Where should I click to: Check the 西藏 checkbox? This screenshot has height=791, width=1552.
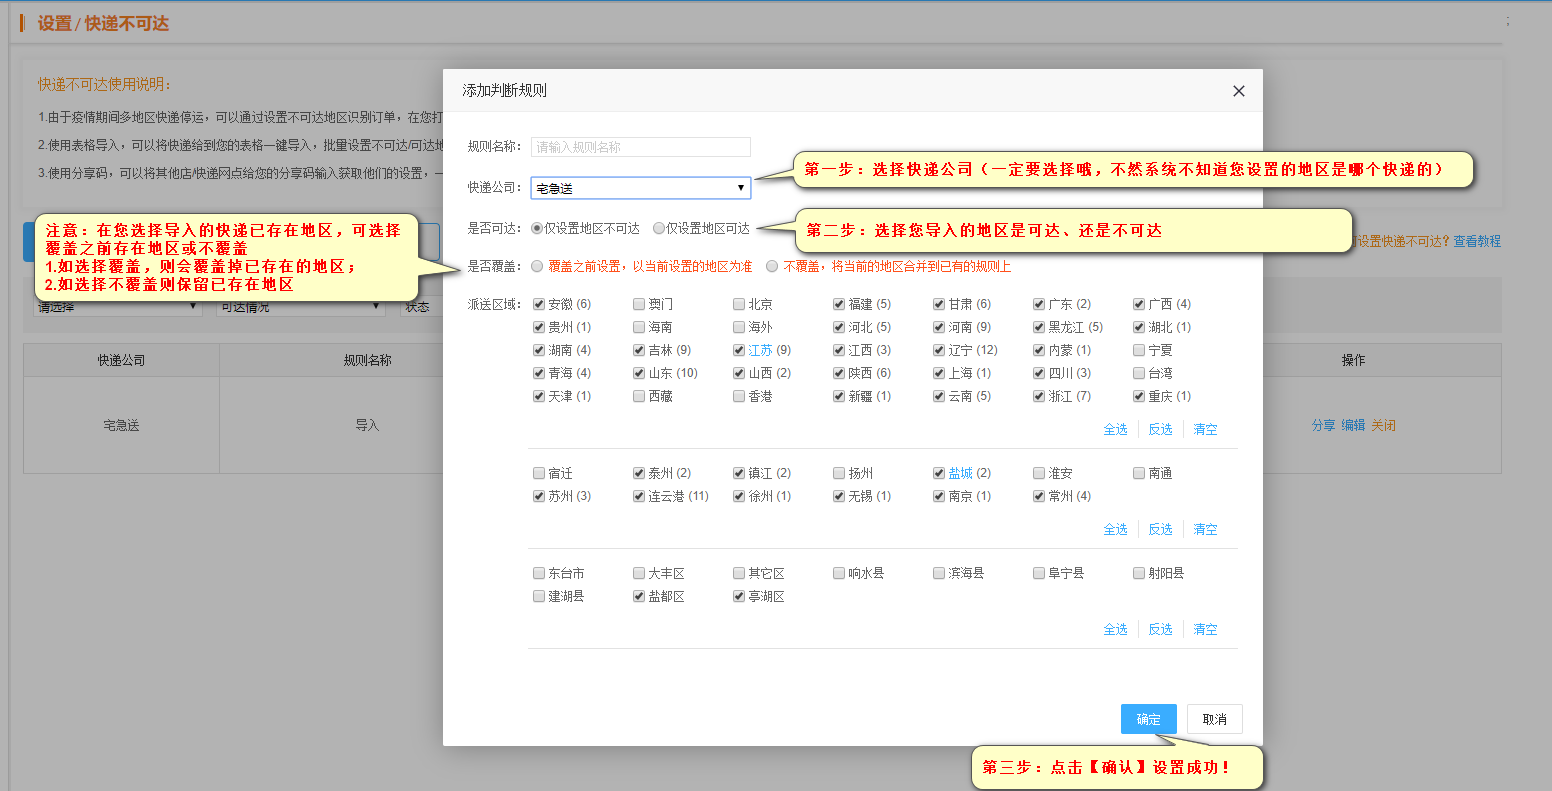click(639, 396)
